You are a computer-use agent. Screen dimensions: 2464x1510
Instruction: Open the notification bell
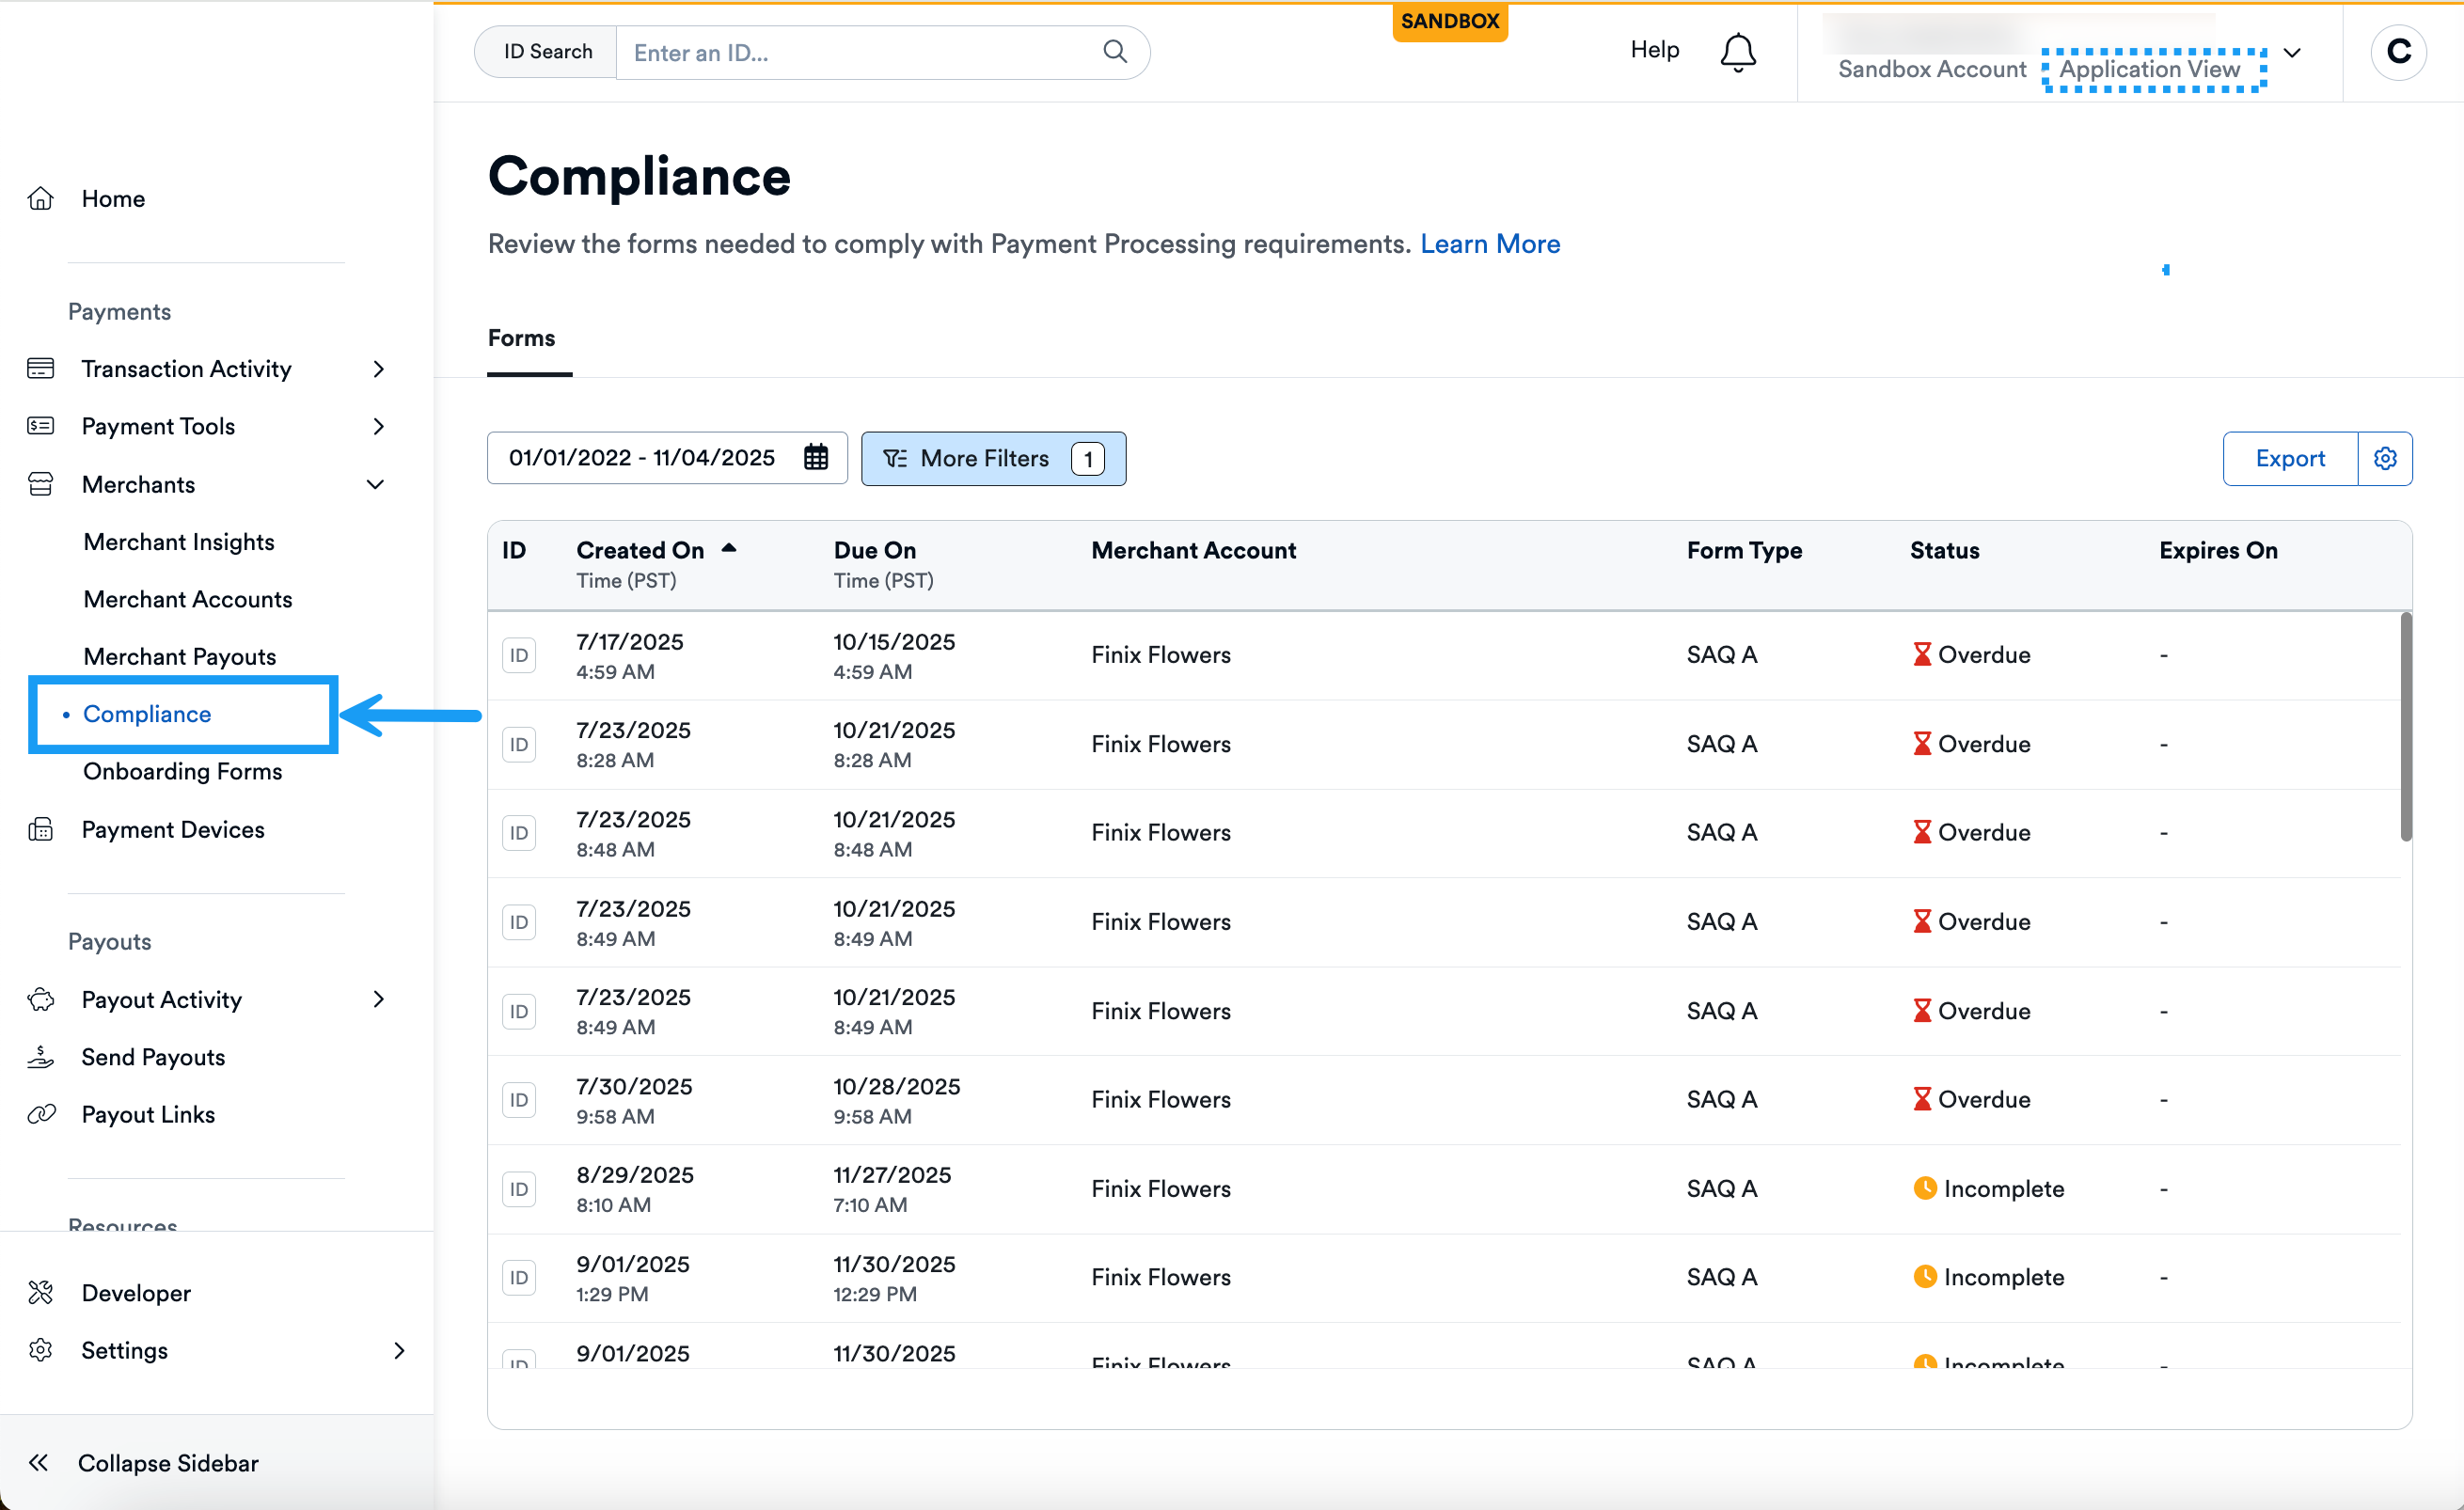1737,51
